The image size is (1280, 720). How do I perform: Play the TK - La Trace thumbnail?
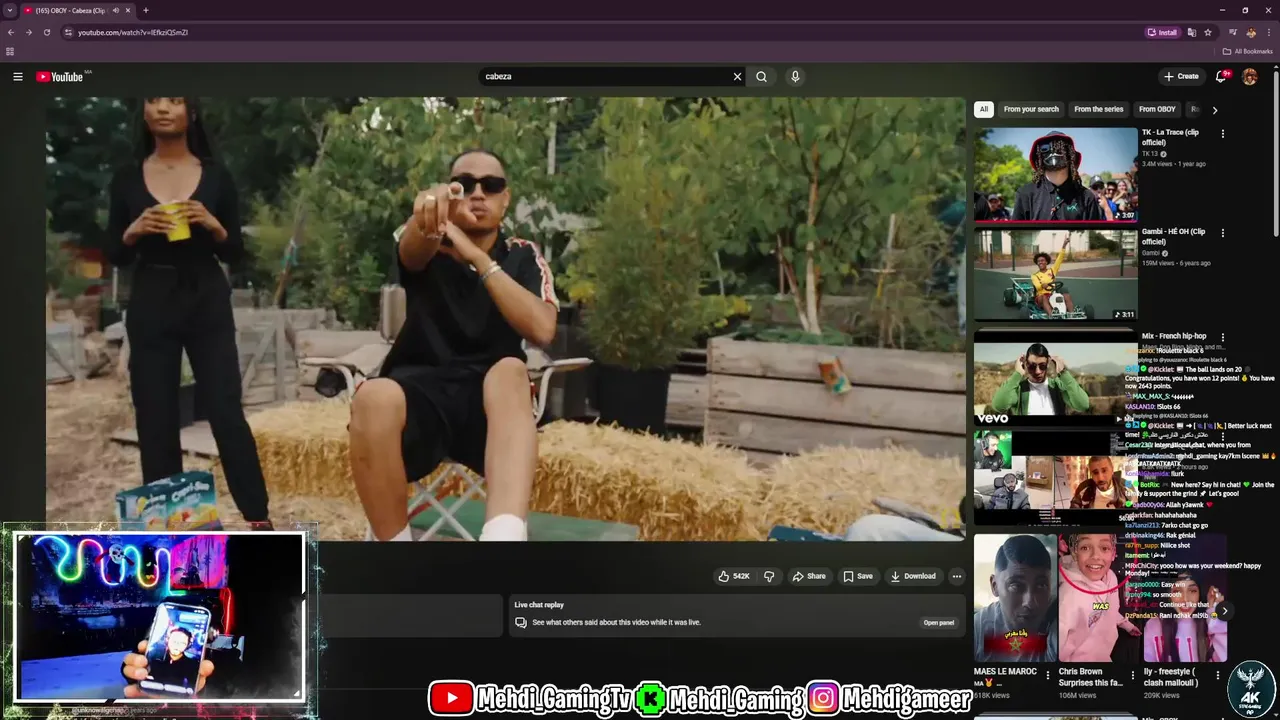1056,174
